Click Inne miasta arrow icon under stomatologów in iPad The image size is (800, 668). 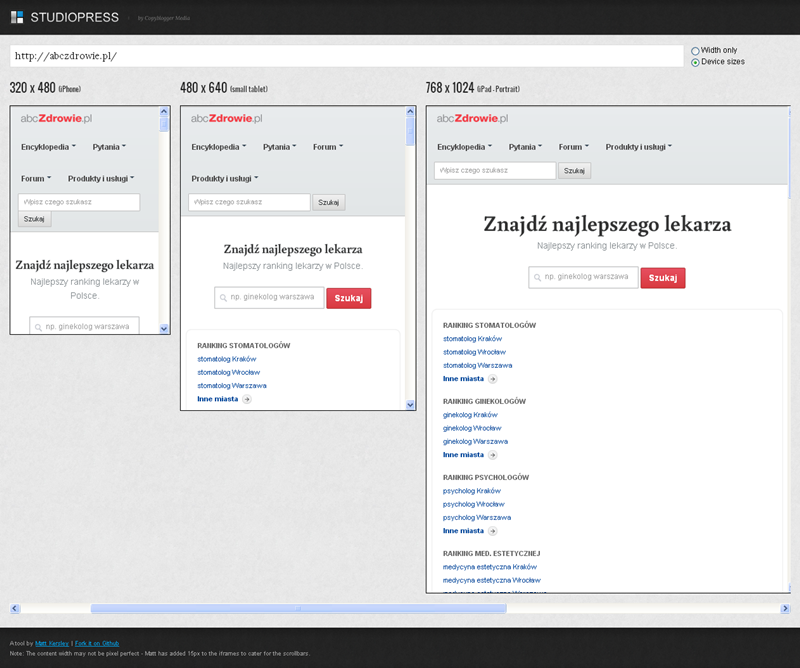pos(493,379)
